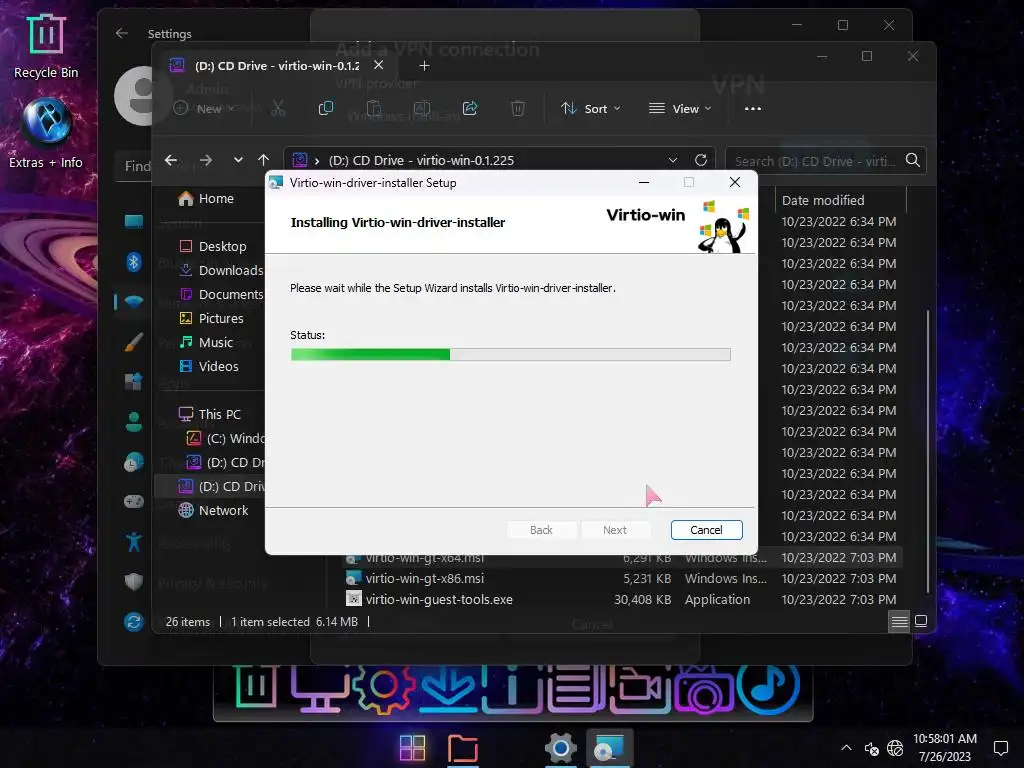This screenshot has width=1024, height=768.
Task: Click the disabled Next button in setup
Action: point(615,530)
